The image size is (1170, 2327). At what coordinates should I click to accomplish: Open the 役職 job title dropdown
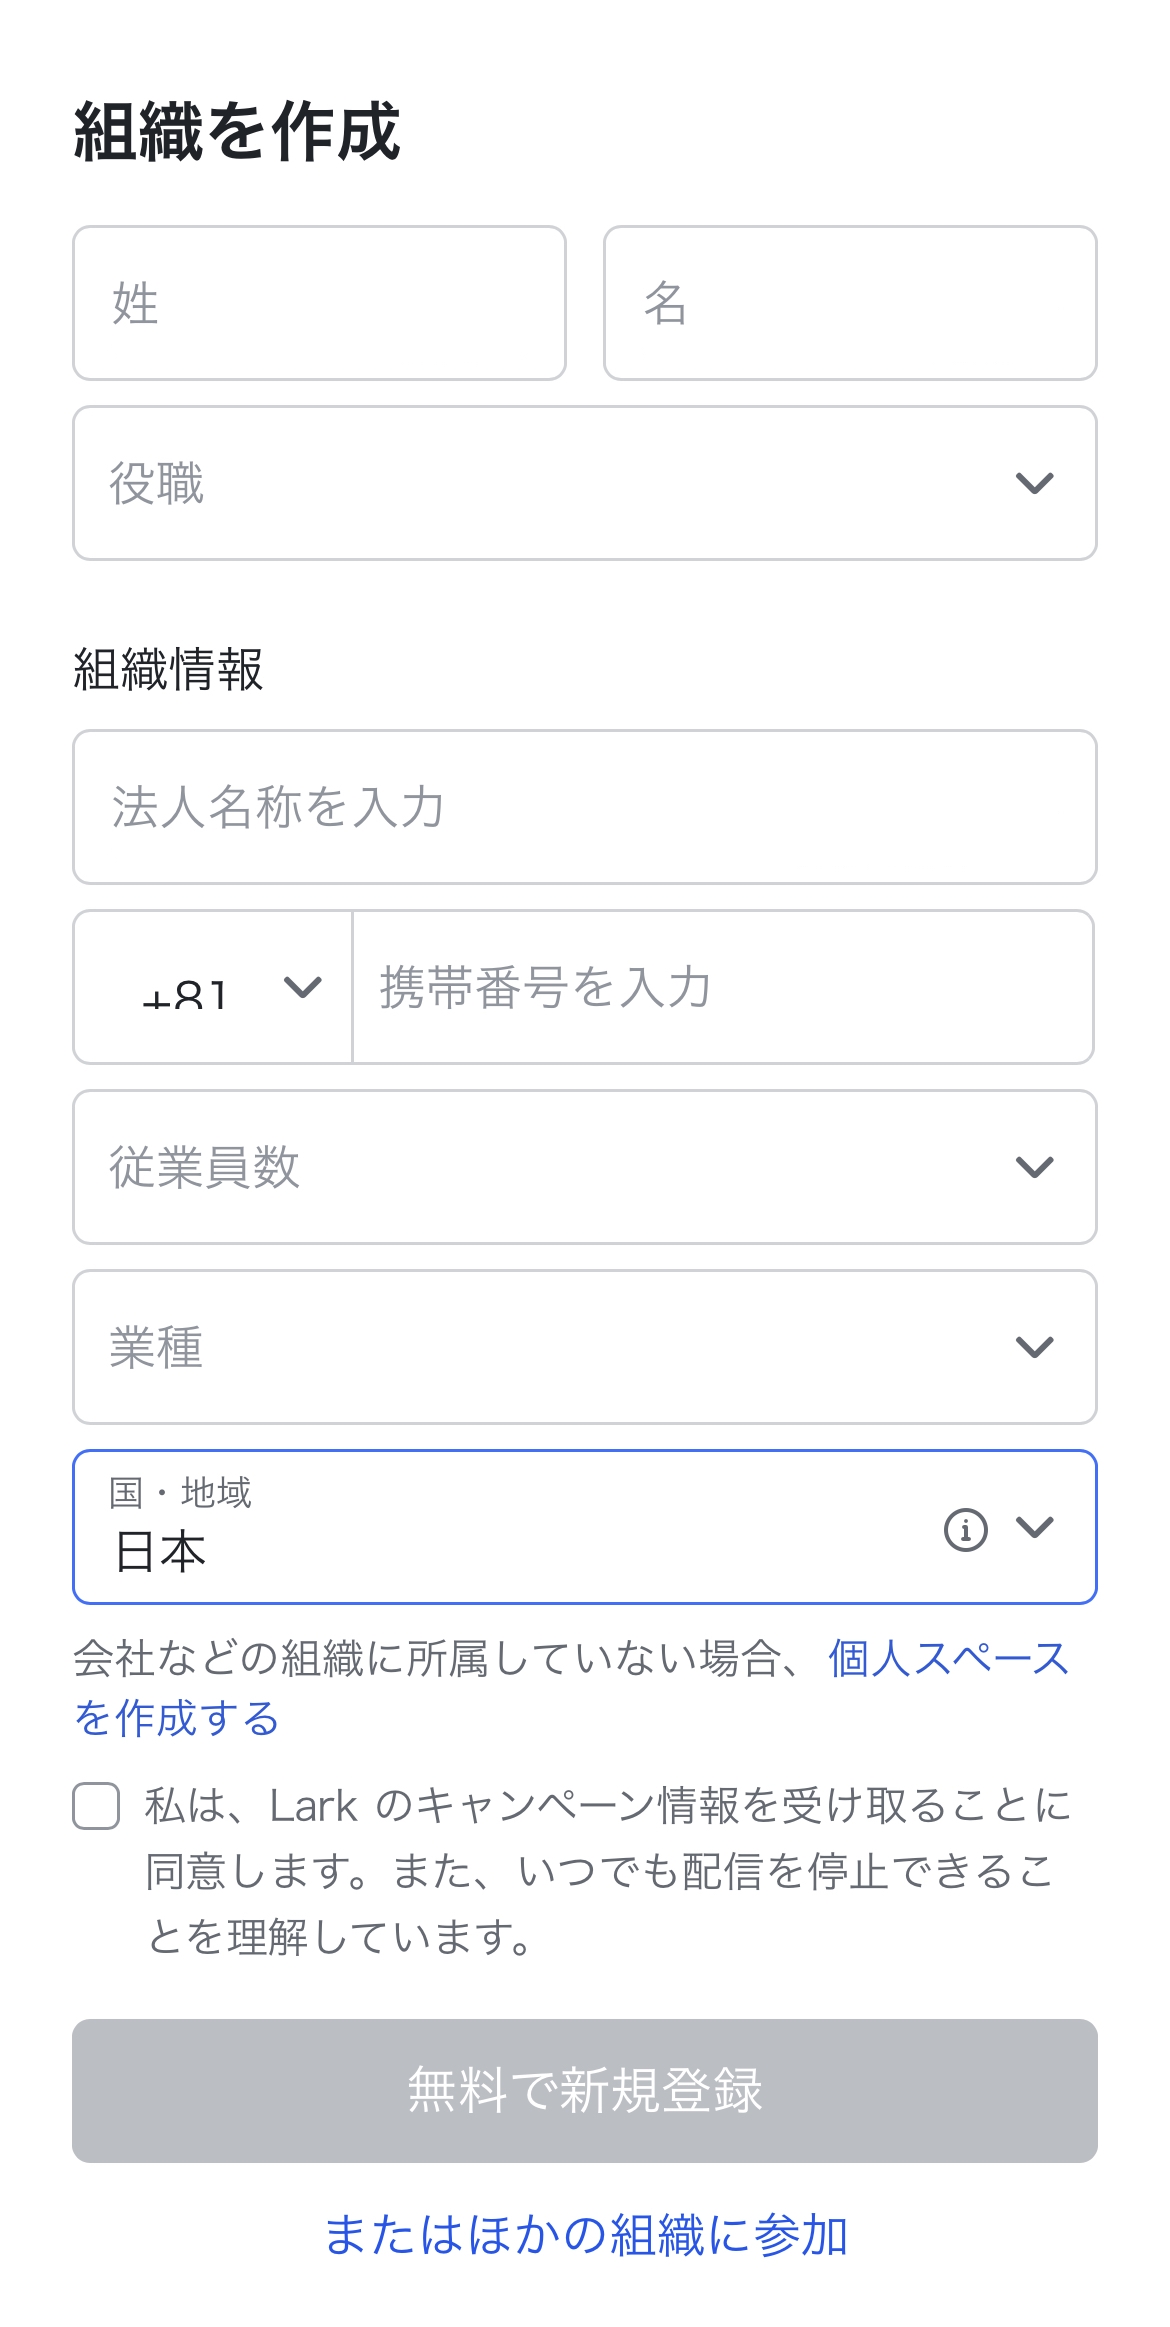(x=560, y=483)
